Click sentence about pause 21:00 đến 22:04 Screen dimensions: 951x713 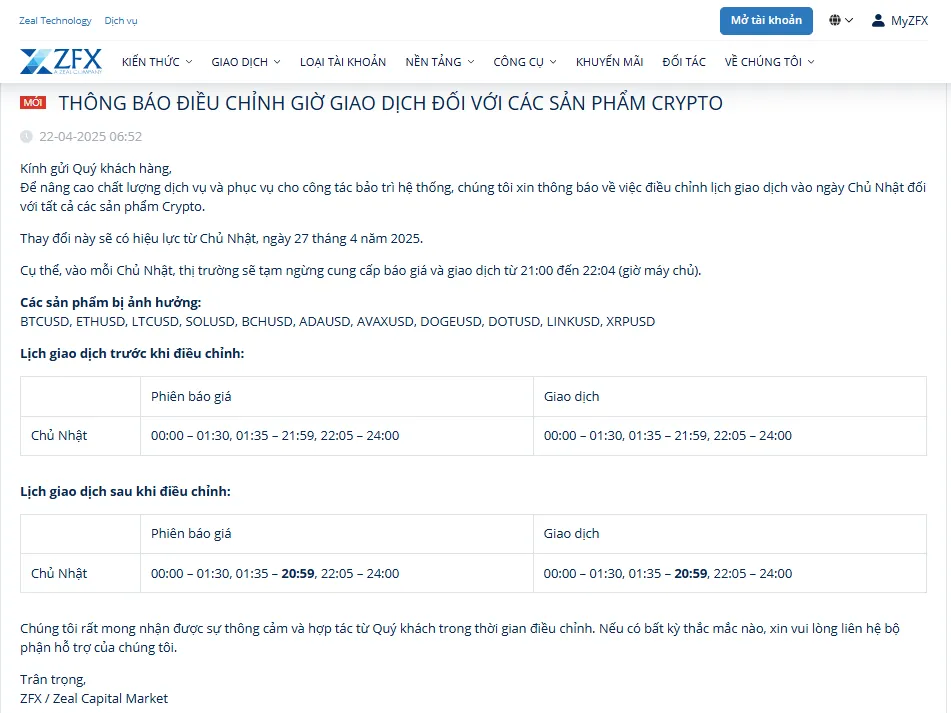360,270
